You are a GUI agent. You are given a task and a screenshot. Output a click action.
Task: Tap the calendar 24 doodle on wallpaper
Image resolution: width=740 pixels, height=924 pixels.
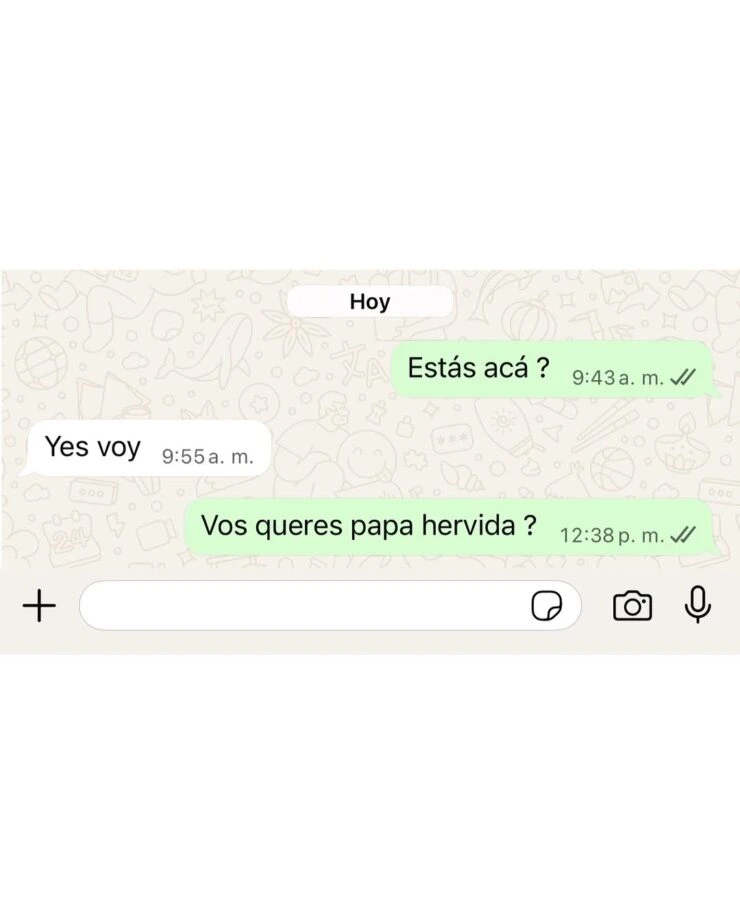[x=70, y=533]
